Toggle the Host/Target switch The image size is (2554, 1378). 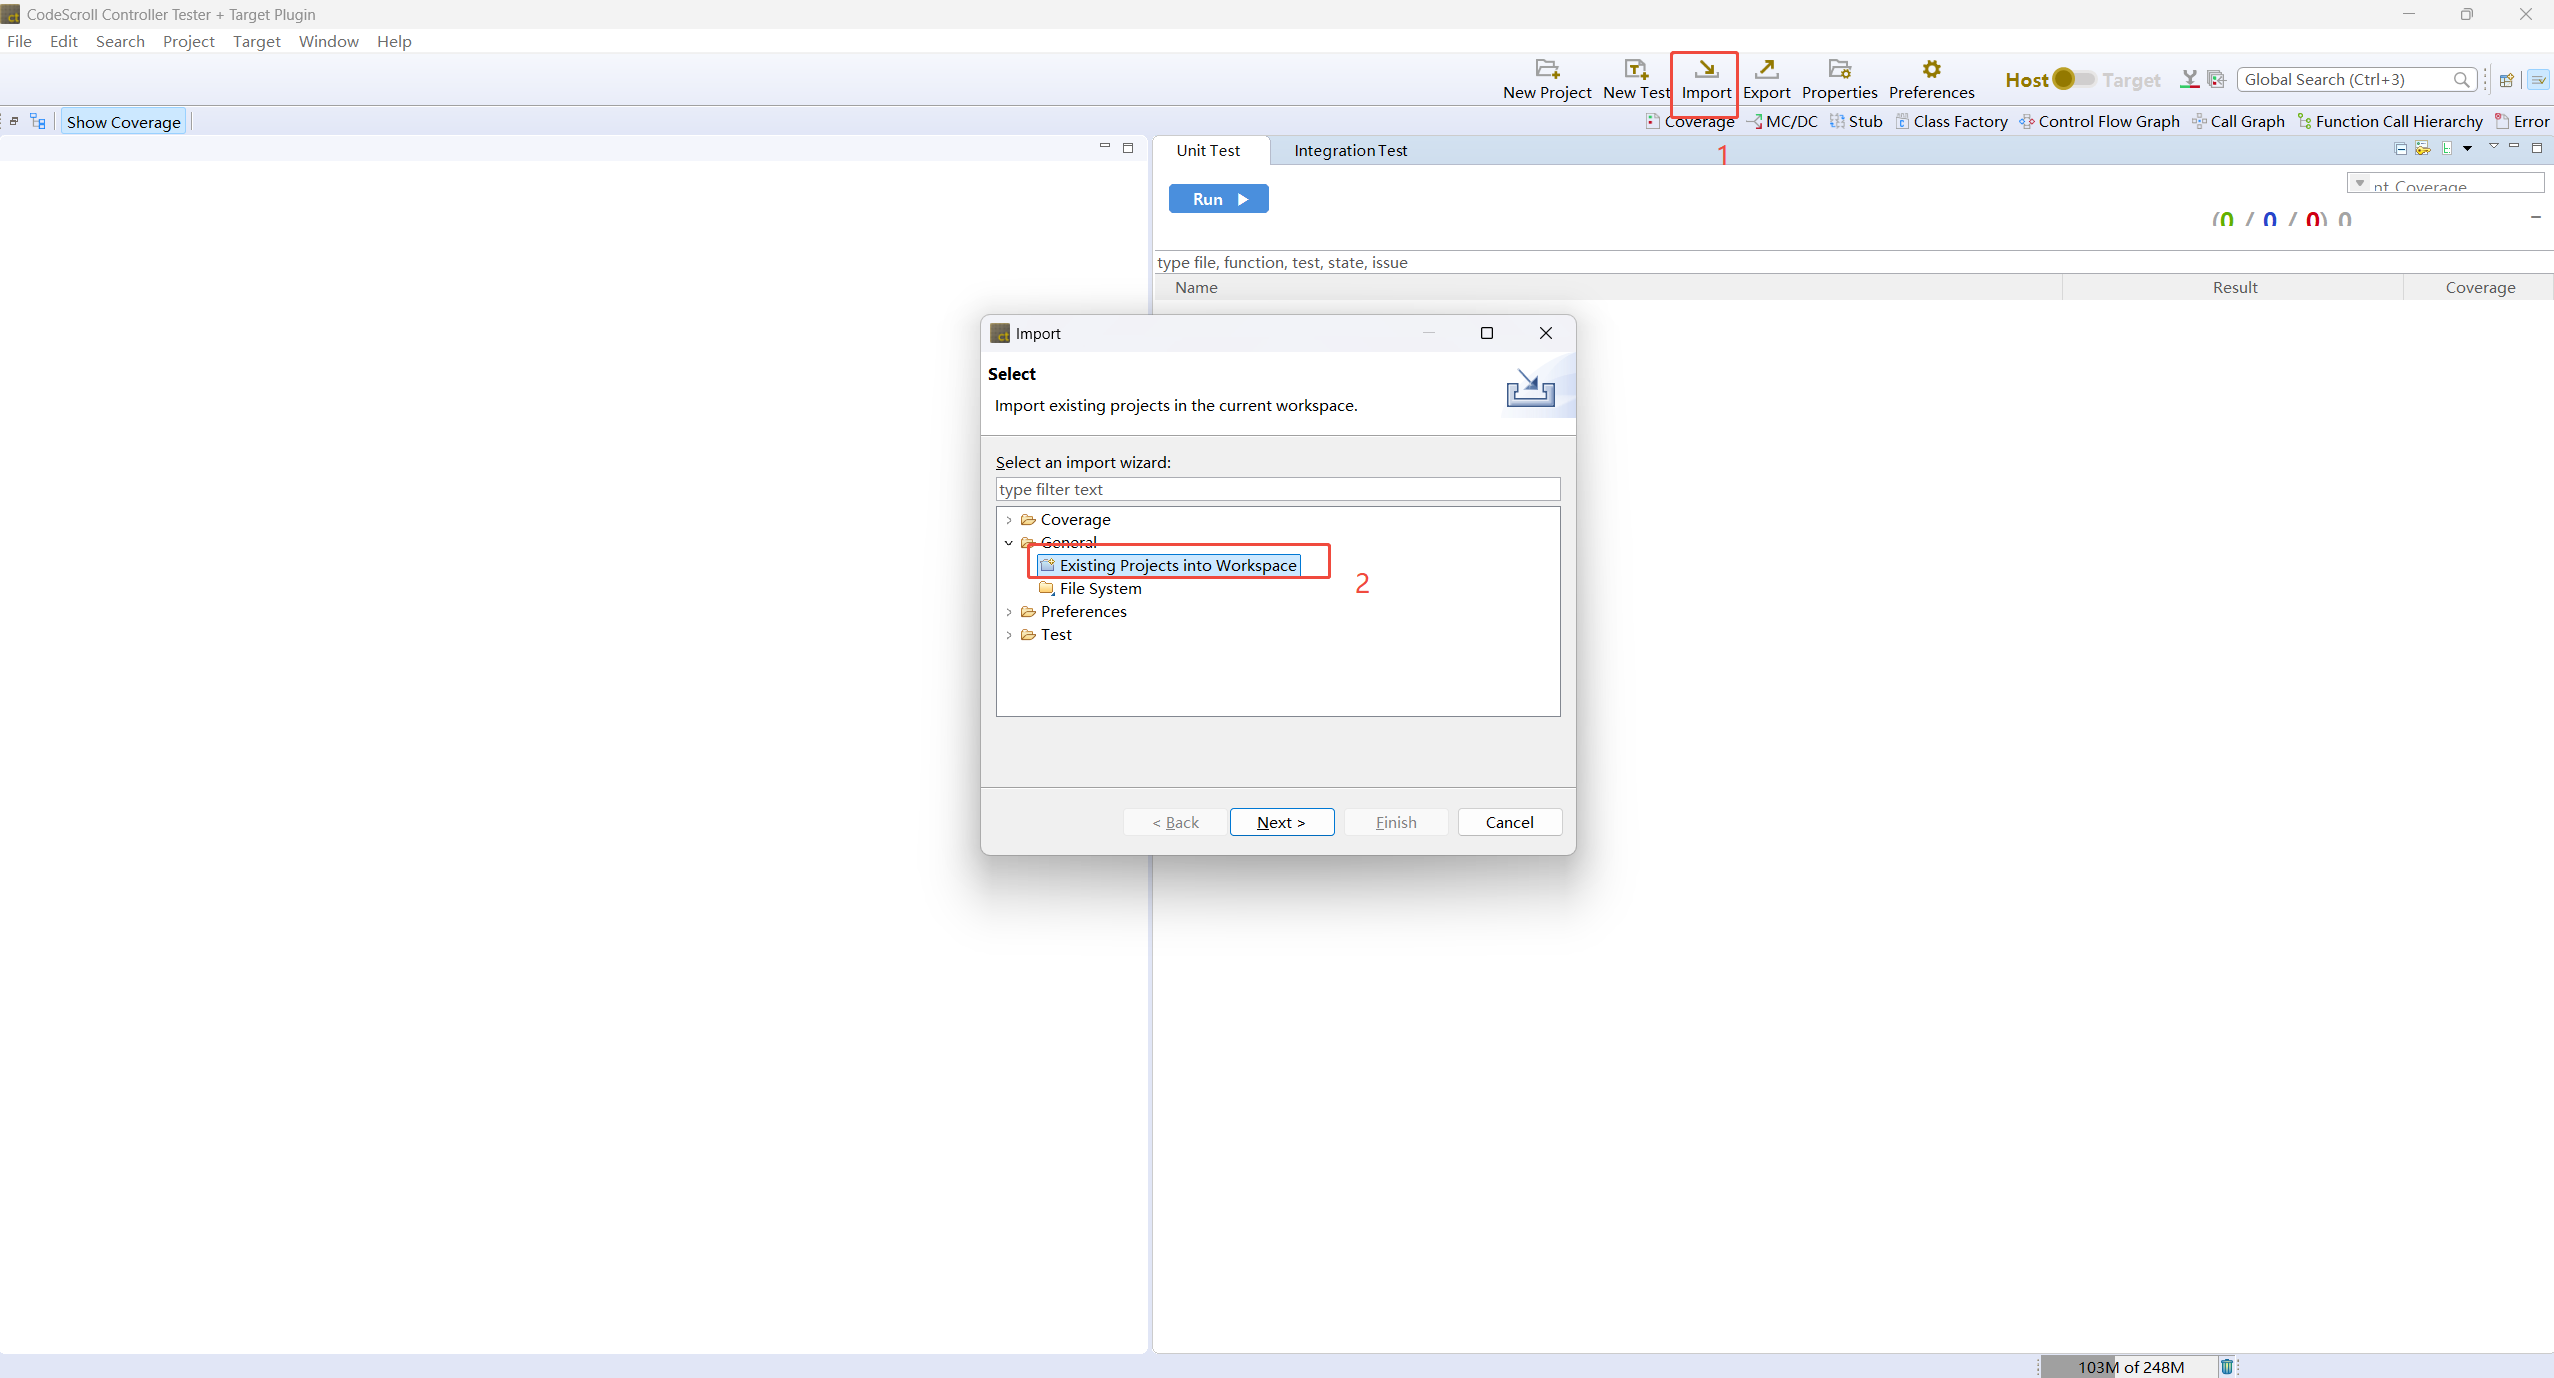point(2074,79)
